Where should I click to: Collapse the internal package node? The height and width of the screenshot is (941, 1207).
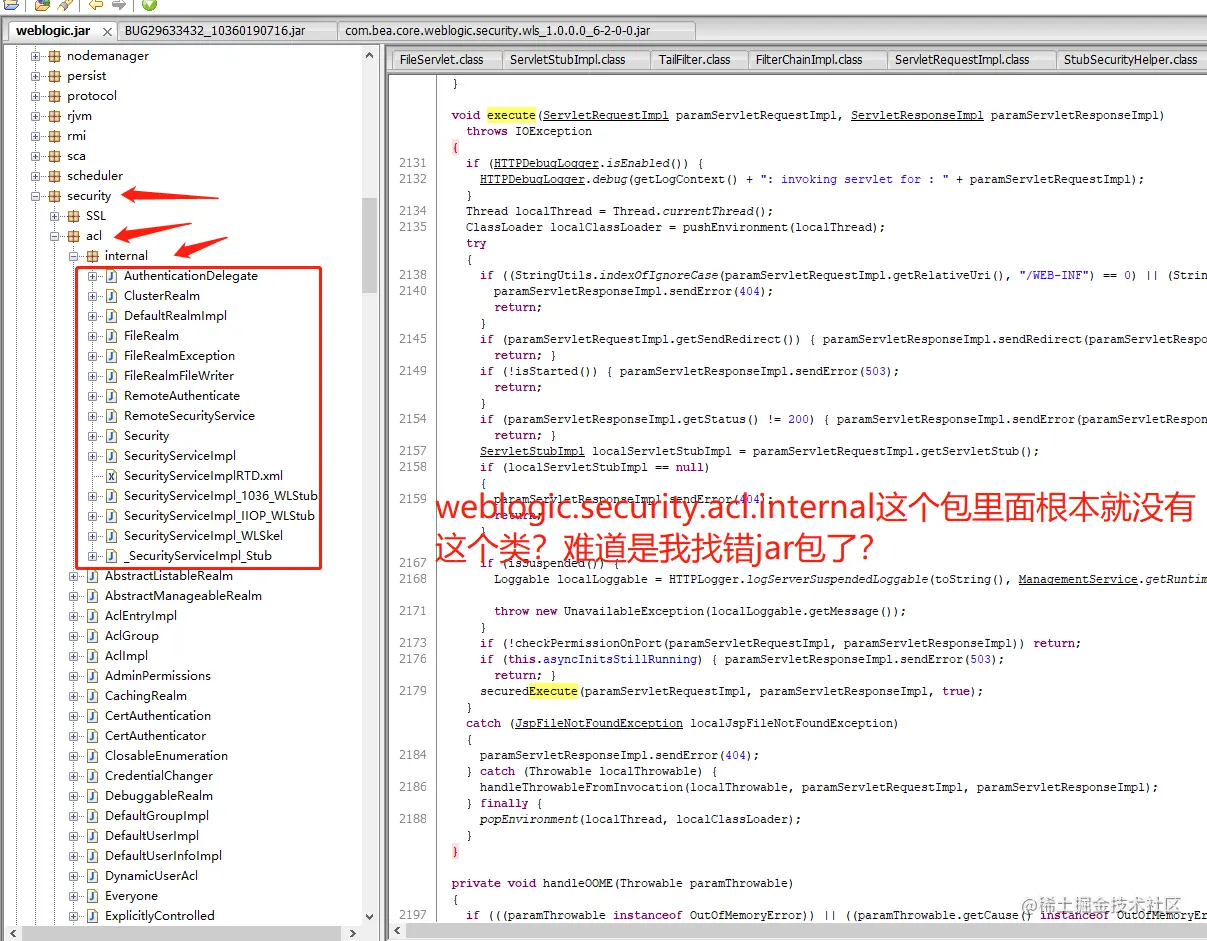click(x=74, y=256)
